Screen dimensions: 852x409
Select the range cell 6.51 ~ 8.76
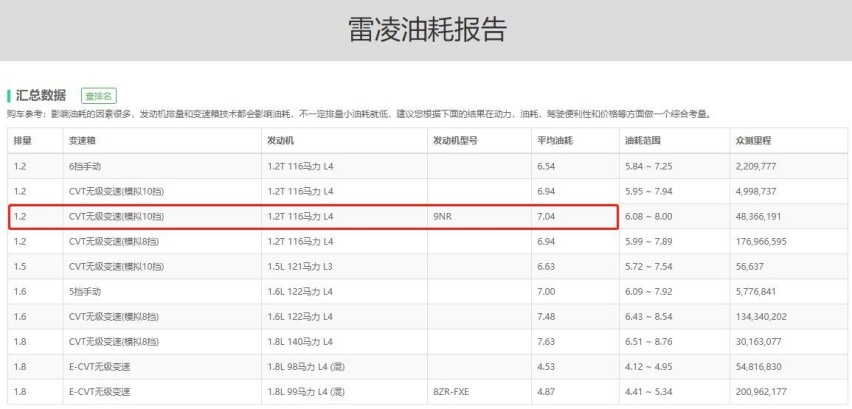click(649, 342)
